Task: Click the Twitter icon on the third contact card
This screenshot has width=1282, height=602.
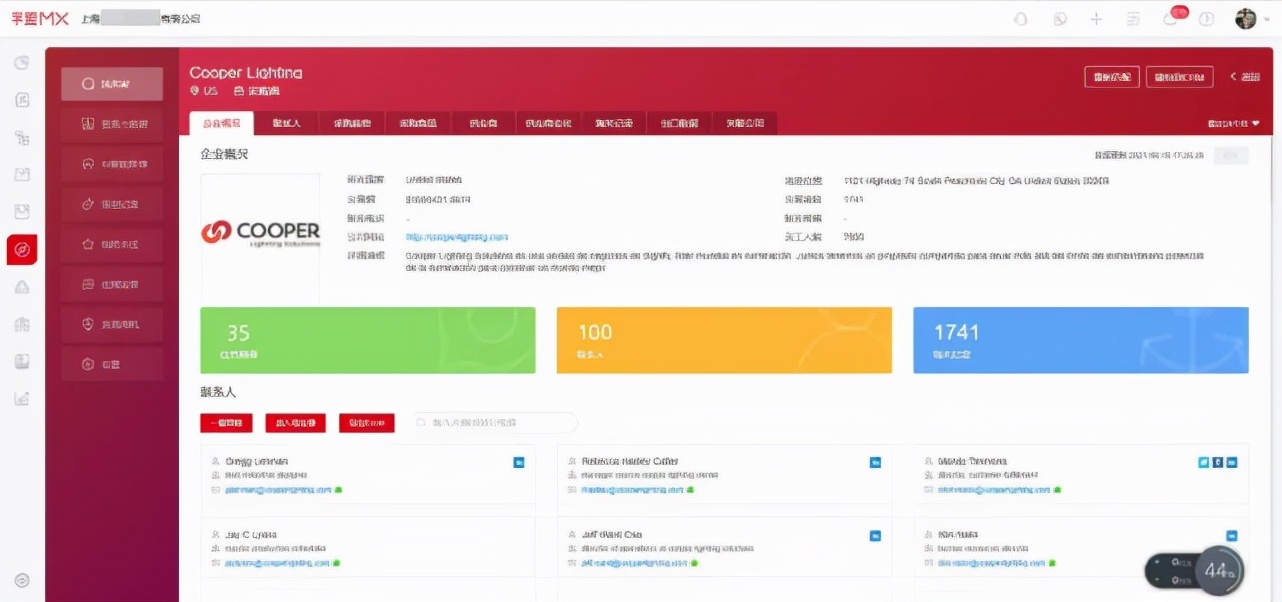Action: click(x=1204, y=462)
